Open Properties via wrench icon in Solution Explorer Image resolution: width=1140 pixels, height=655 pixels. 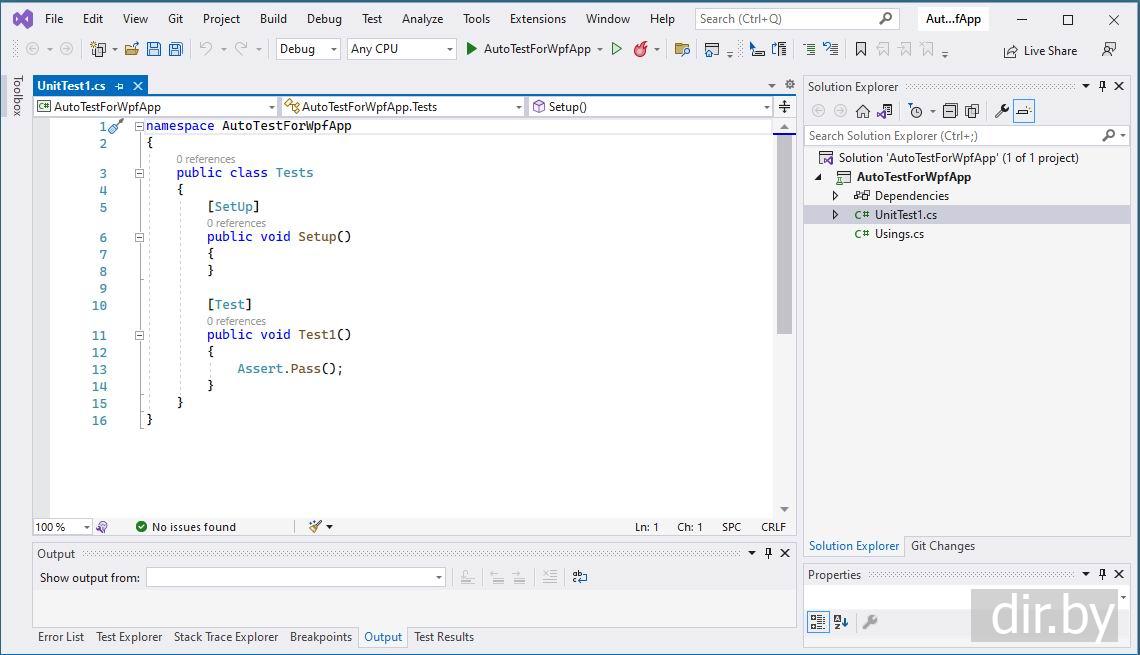tap(1001, 111)
